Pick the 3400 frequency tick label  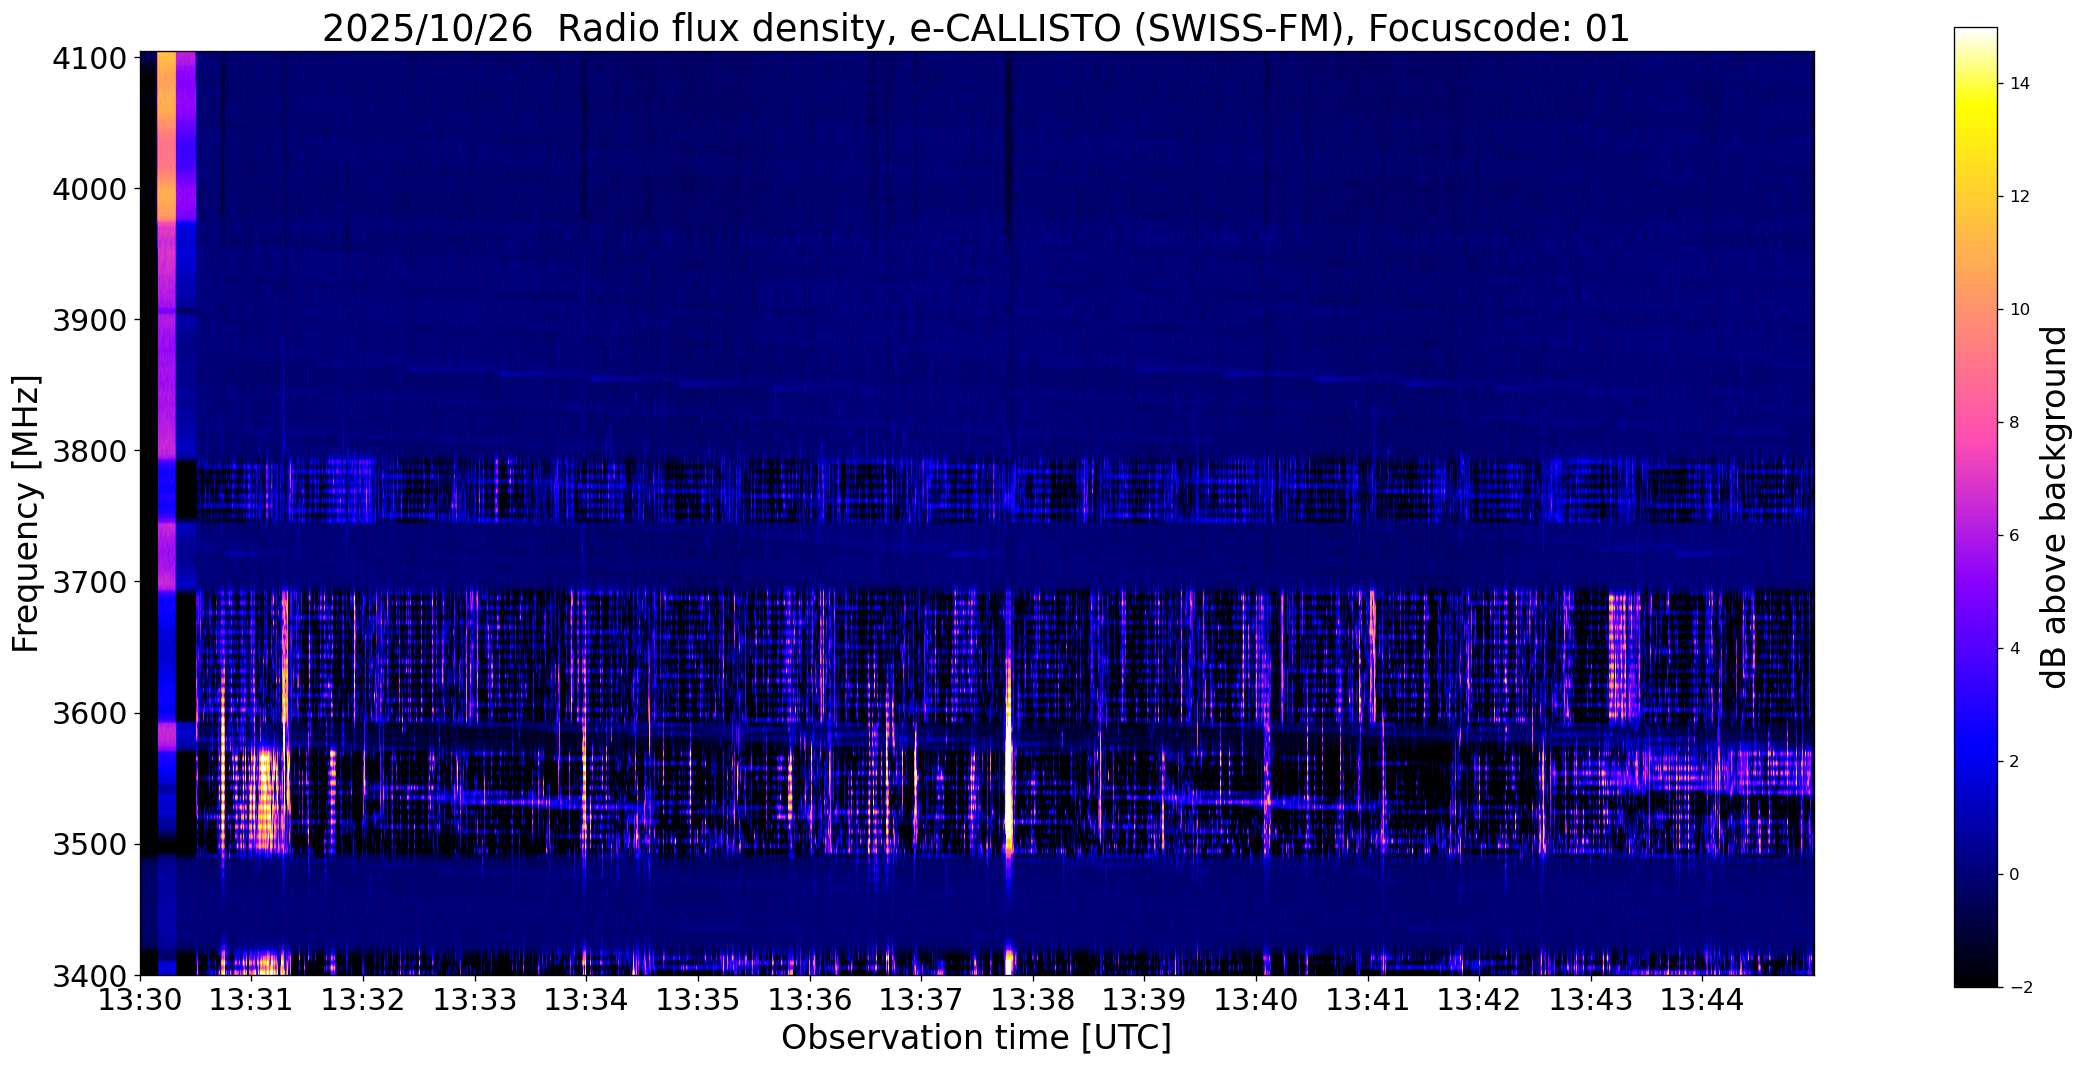point(90,975)
